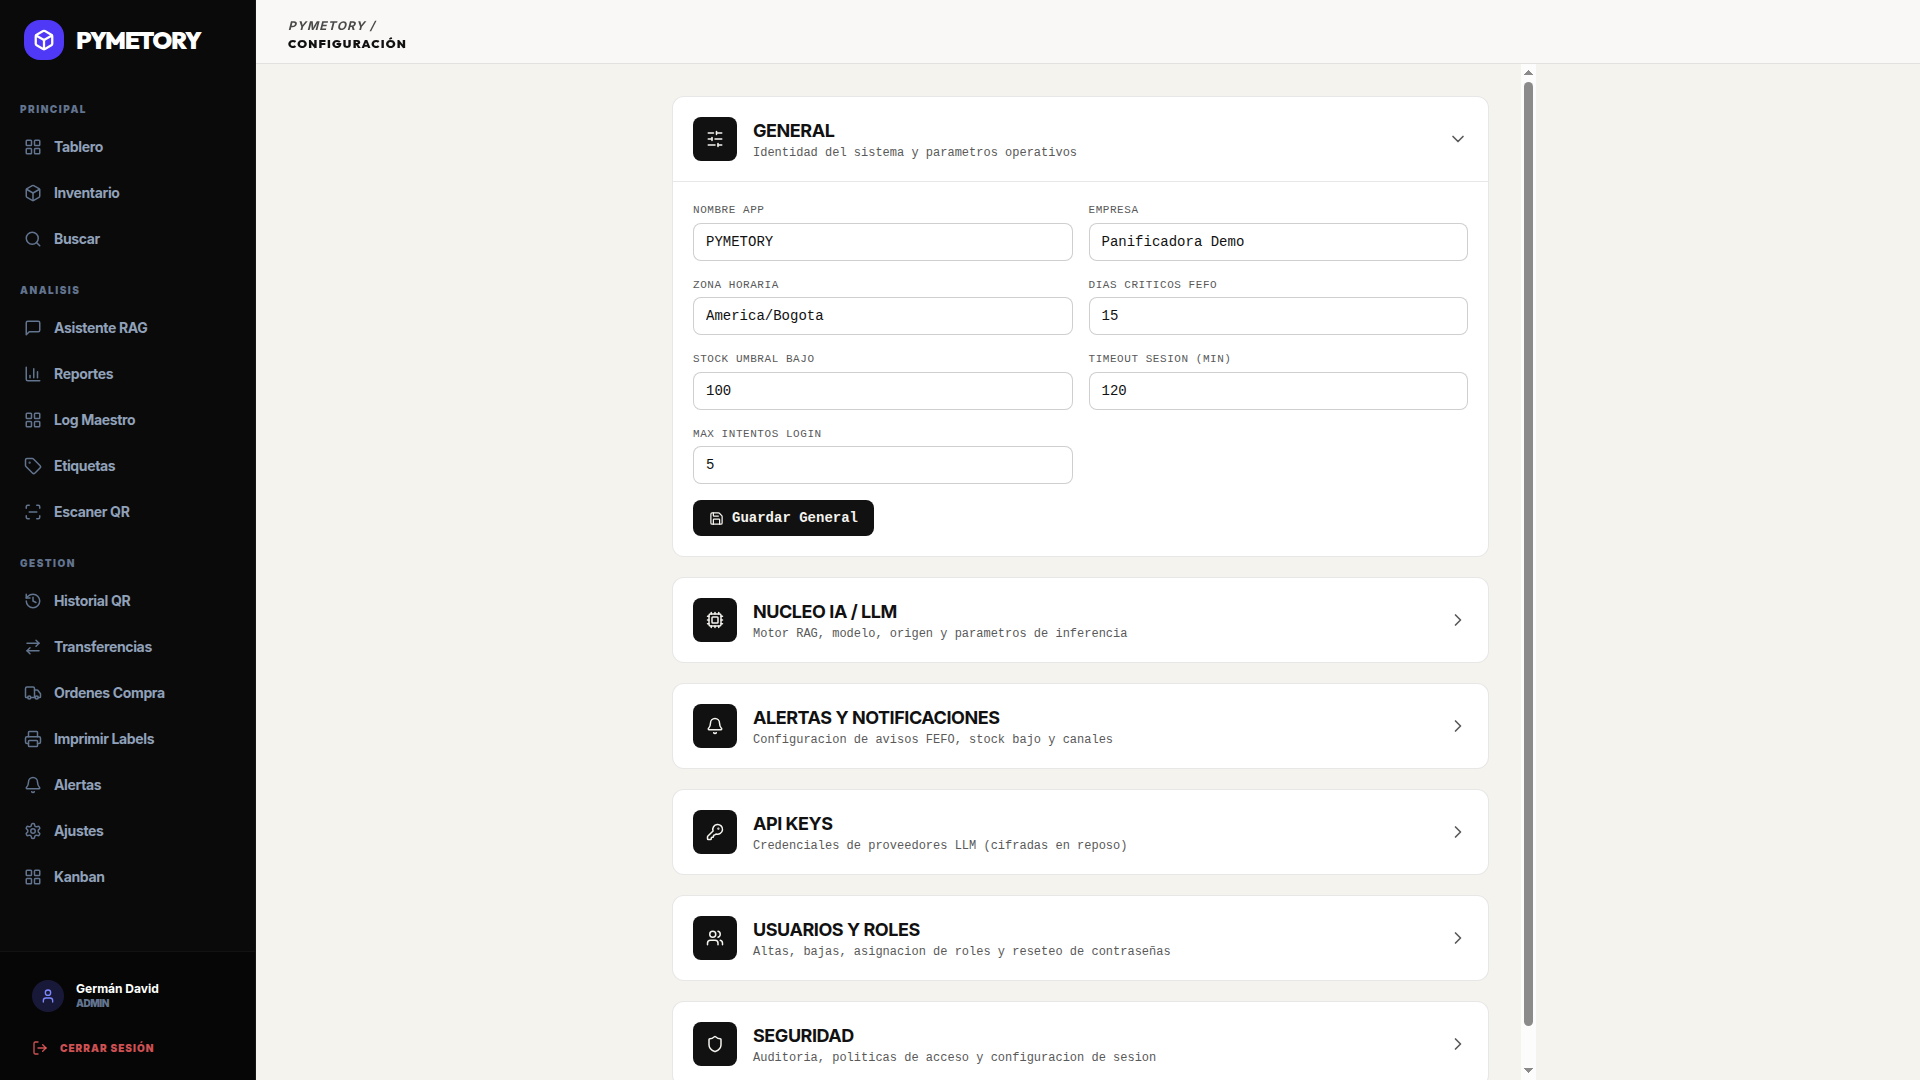Image resolution: width=1920 pixels, height=1080 pixels.
Task: Click the shield icon next to SEGURIDAD
Action: pyautogui.click(x=715, y=1044)
